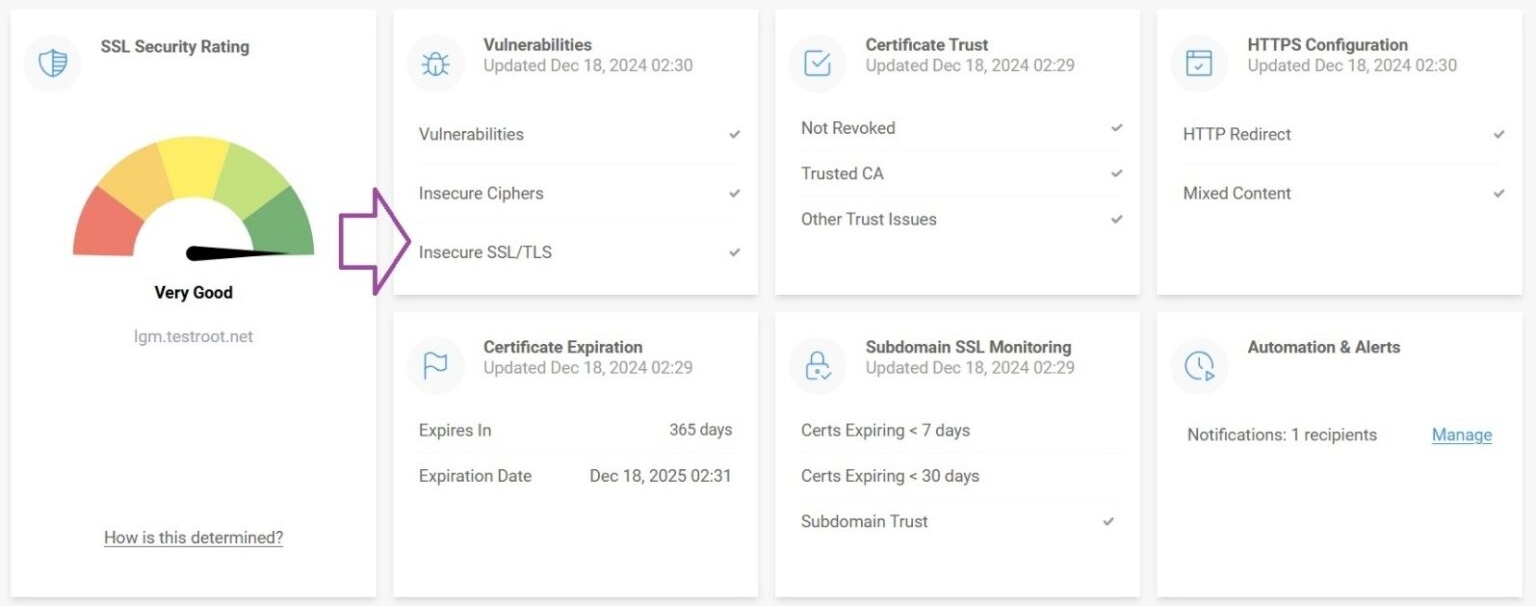Toggle the checkmark next to Insecure Ciphers
Viewport: 1536px width, 606px height.
[x=734, y=193]
